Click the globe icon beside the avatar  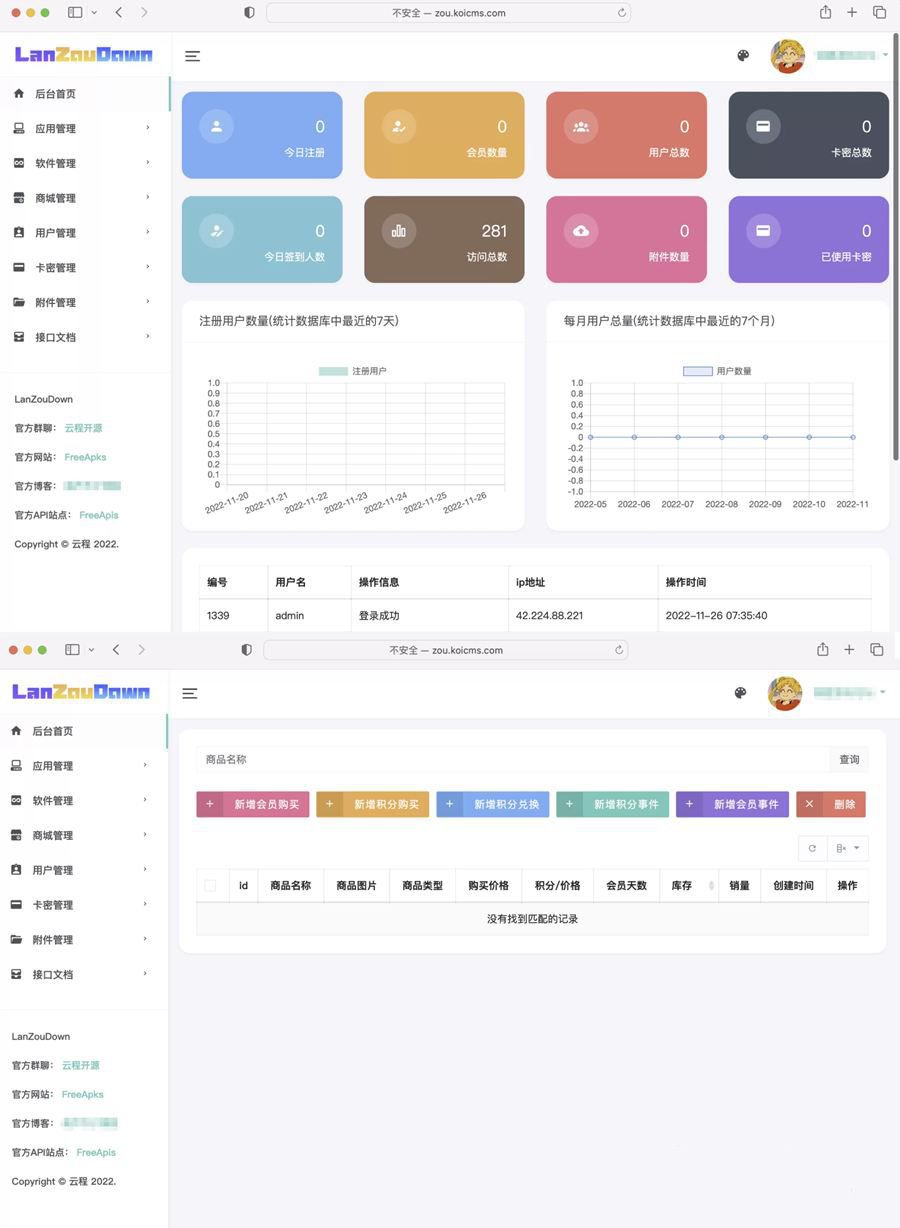(742, 55)
